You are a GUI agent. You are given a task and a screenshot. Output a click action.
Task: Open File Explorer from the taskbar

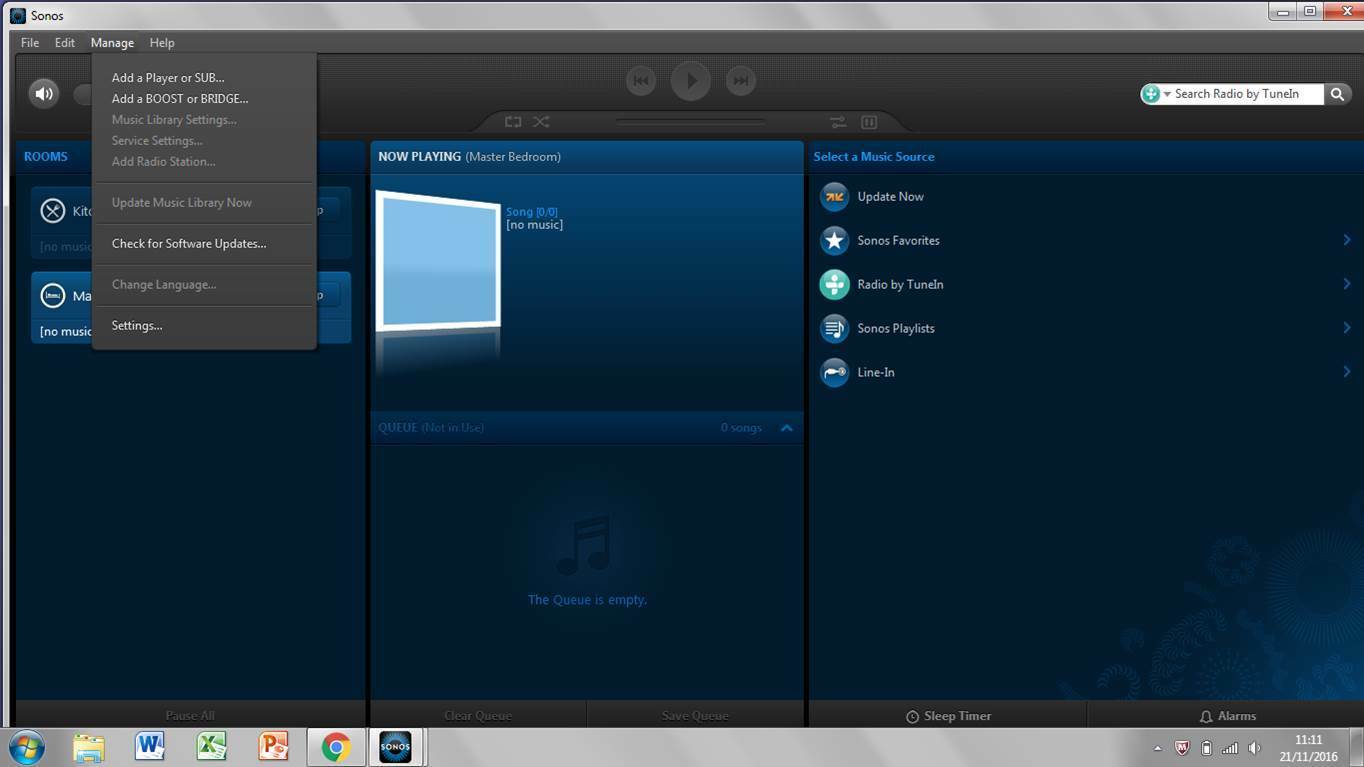89,748
